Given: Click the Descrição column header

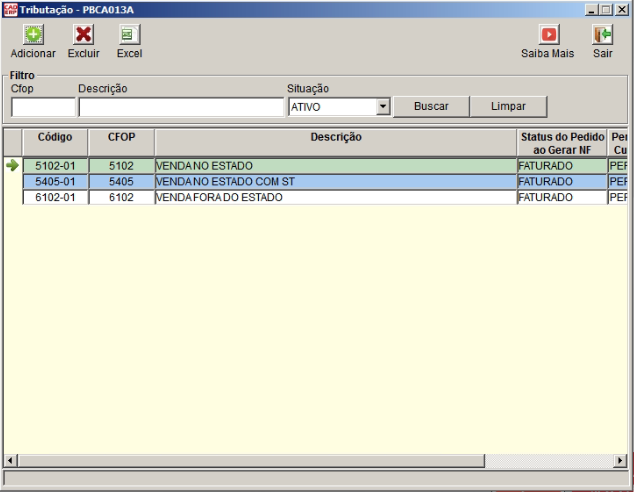Looking at the screenshot, I should point(336,143).
